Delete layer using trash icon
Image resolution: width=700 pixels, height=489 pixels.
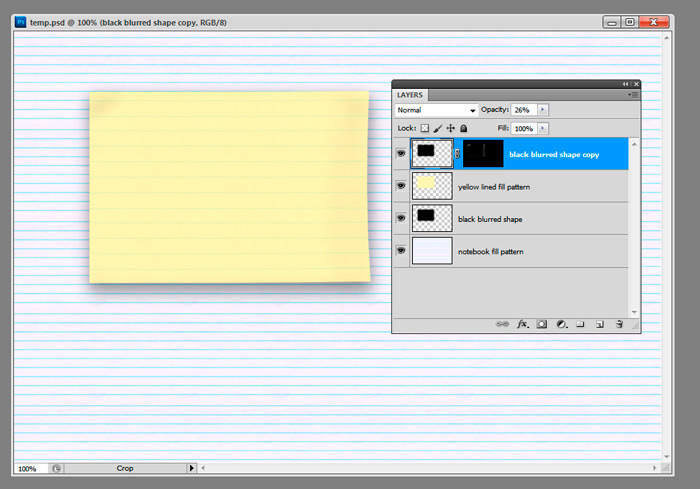coord(620,324)
